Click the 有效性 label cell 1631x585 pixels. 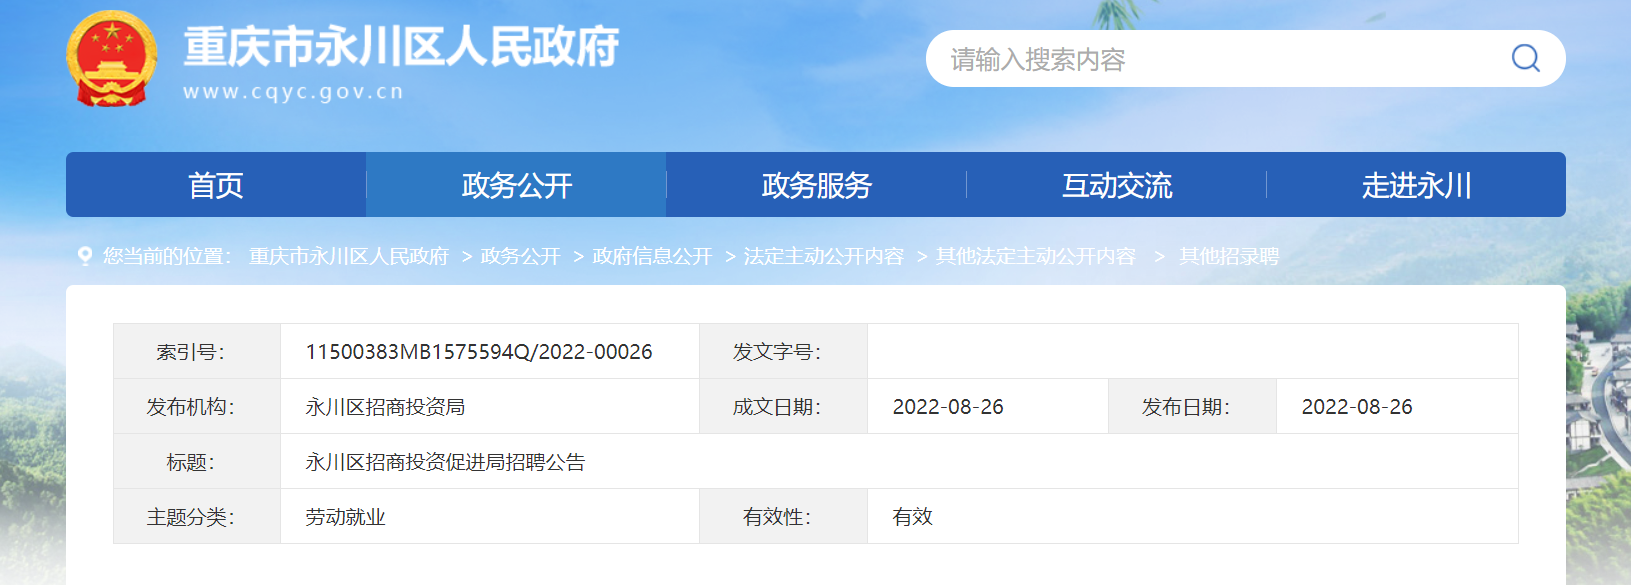(x=783, y=516)
